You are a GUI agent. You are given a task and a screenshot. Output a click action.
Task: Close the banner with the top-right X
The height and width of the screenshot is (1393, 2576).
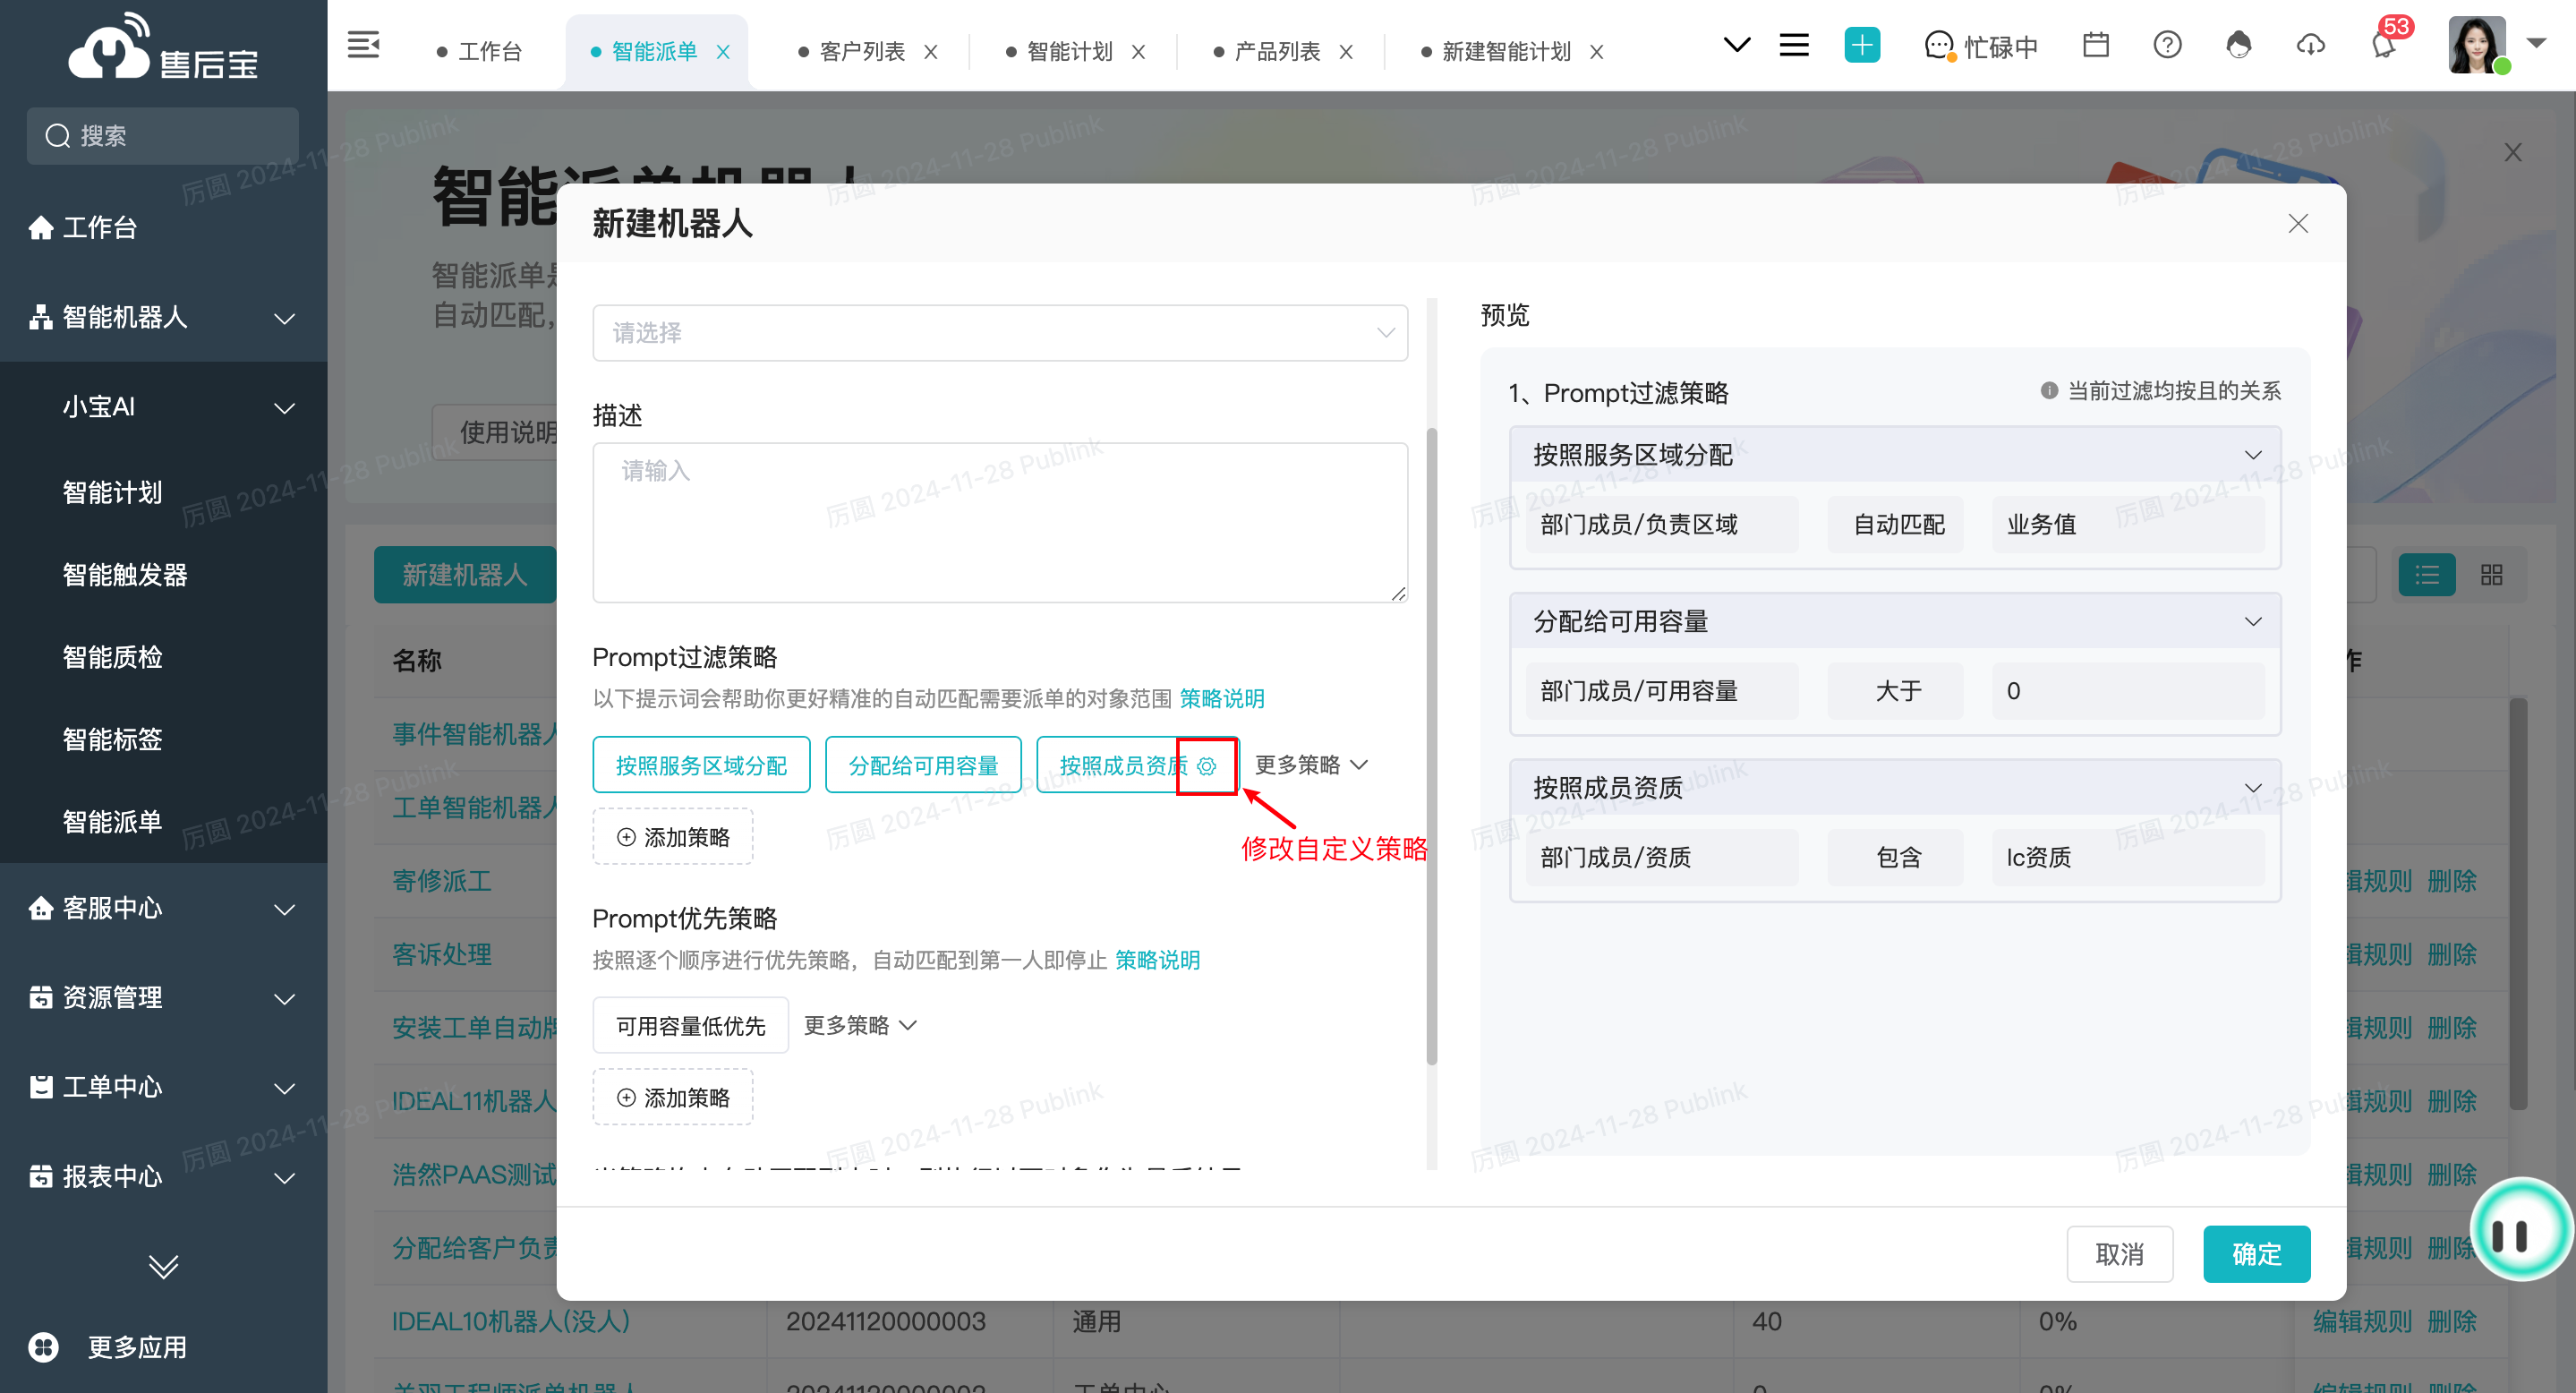point(2512,152)
